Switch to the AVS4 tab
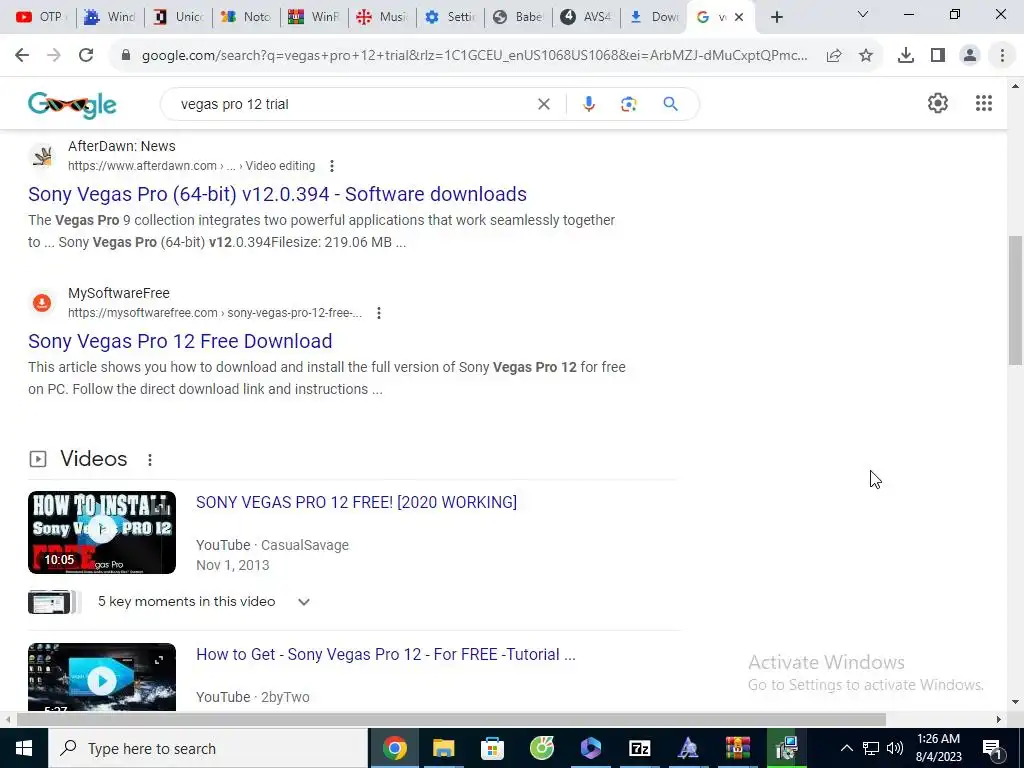Viewport: 1024px width, 768px height. [x=586, y=17]
